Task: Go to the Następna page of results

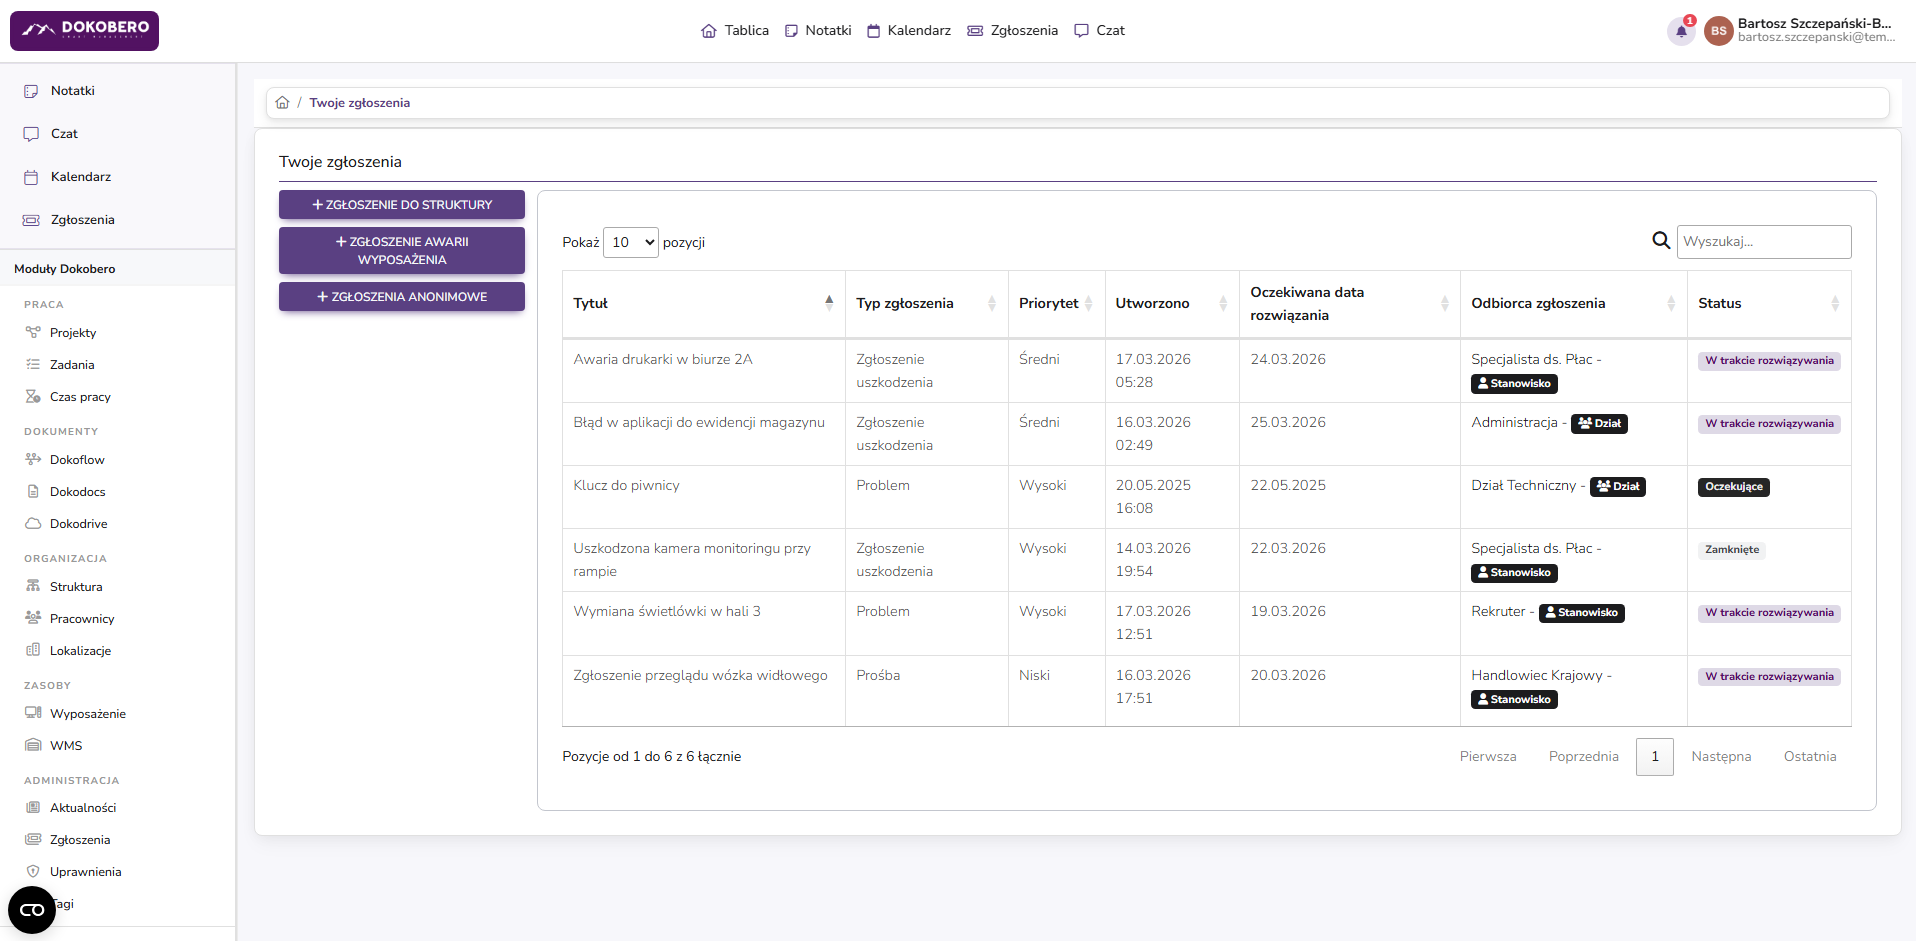Action: [x=1721, y=756]
